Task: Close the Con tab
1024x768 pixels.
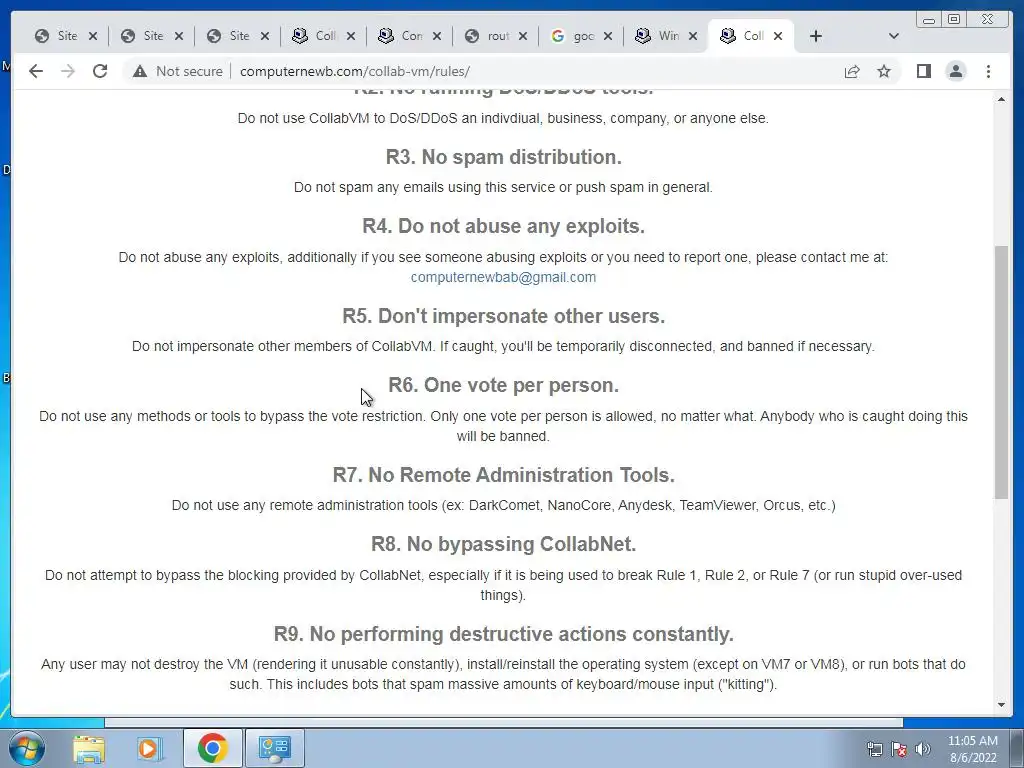Action: point(437,36)
